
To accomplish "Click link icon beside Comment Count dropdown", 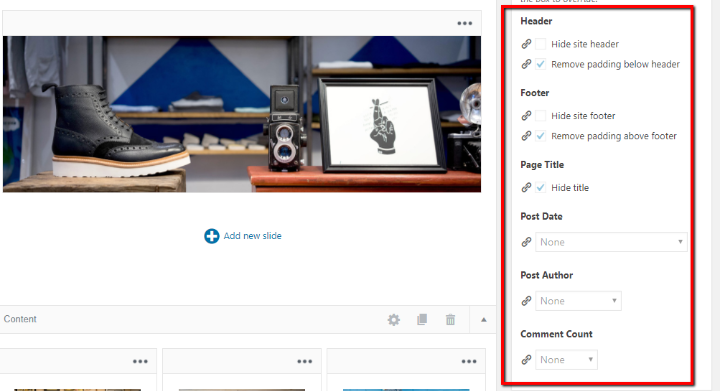I will (x=526, y=360).
